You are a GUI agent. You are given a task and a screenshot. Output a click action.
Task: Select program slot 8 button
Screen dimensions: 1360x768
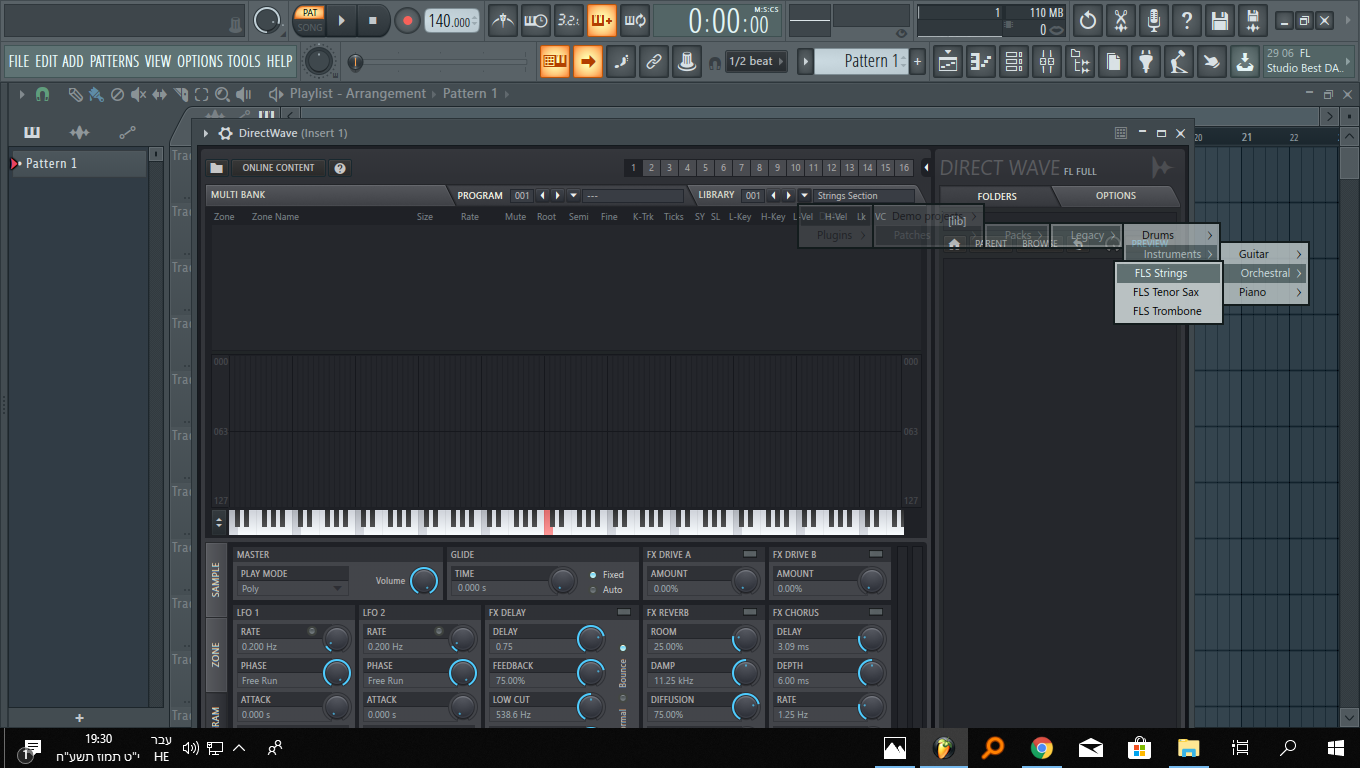pyautogui.click(x=759, y=168)
